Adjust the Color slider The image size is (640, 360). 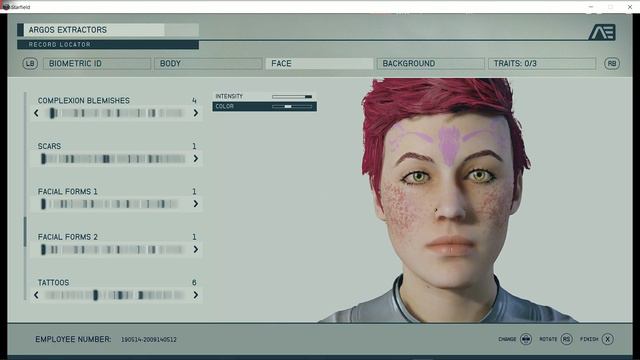(292, 107)
